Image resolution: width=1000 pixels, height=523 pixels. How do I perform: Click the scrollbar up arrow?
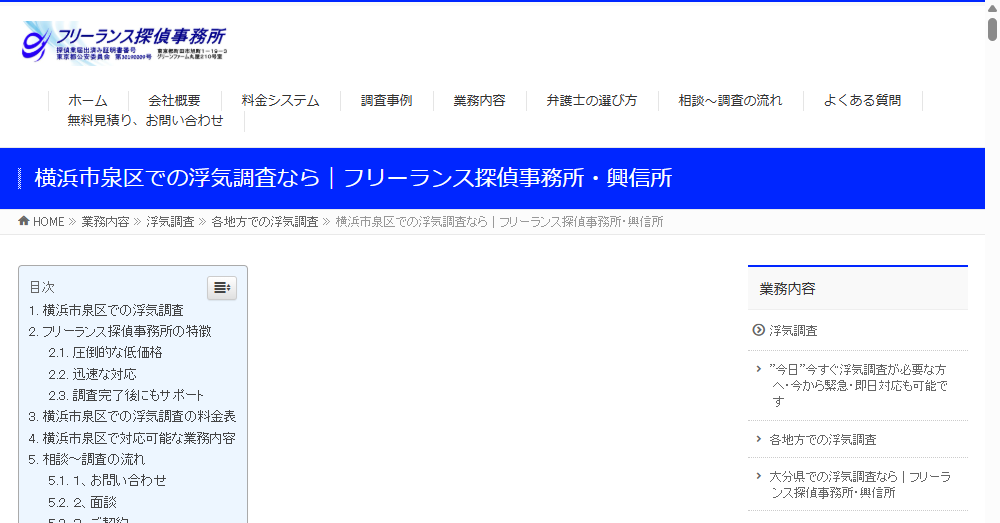(x=992, y=7)
